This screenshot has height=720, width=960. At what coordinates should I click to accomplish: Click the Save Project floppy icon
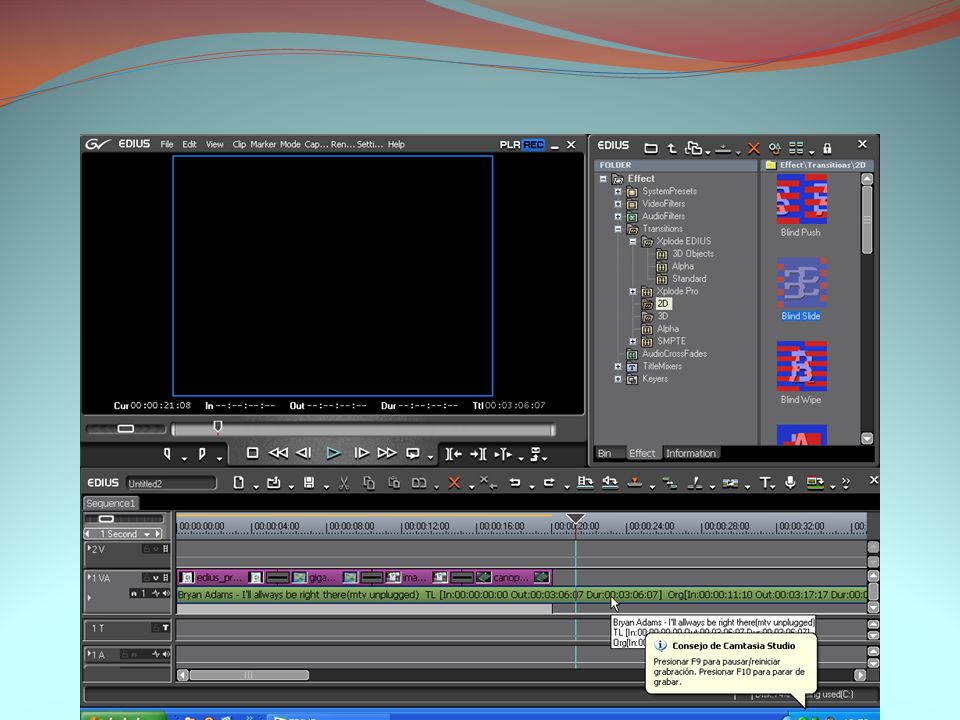tap(309, 483)
